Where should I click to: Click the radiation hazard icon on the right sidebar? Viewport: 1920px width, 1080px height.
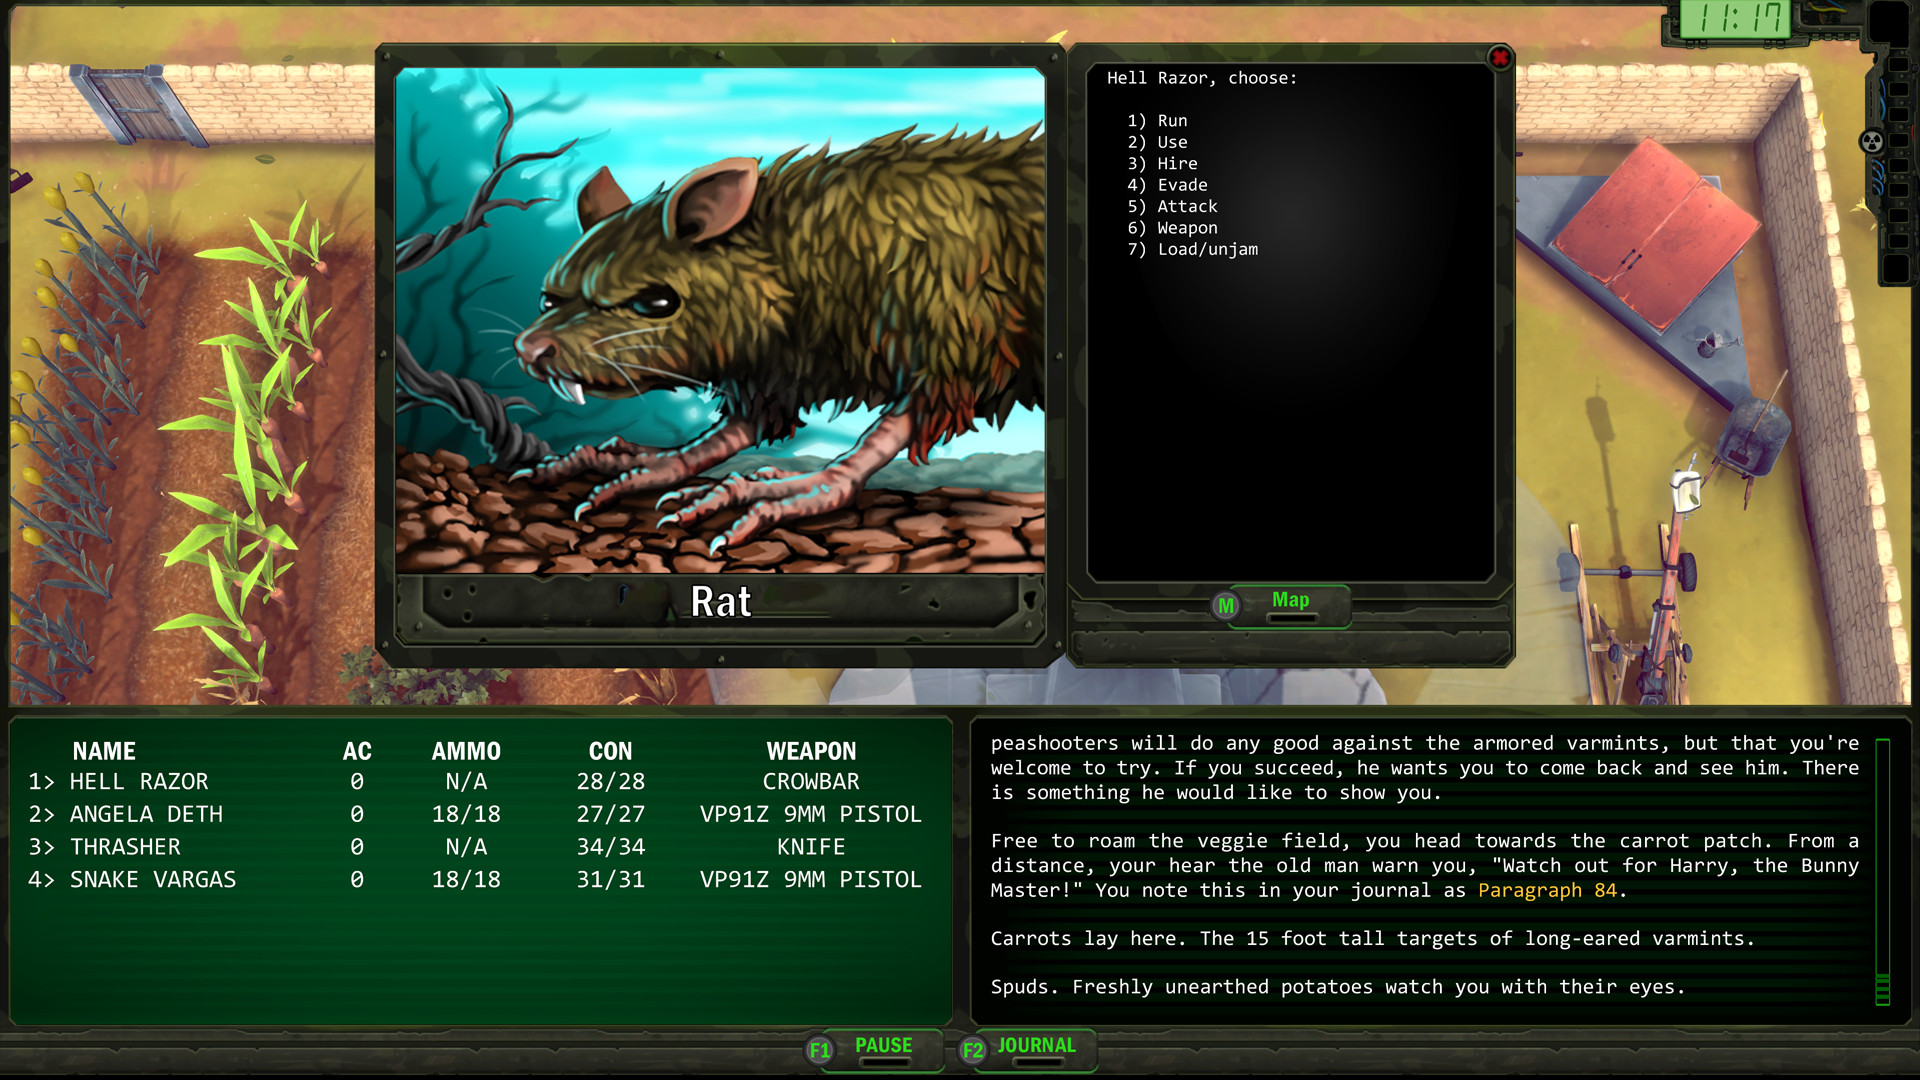tap(1871, 140)
